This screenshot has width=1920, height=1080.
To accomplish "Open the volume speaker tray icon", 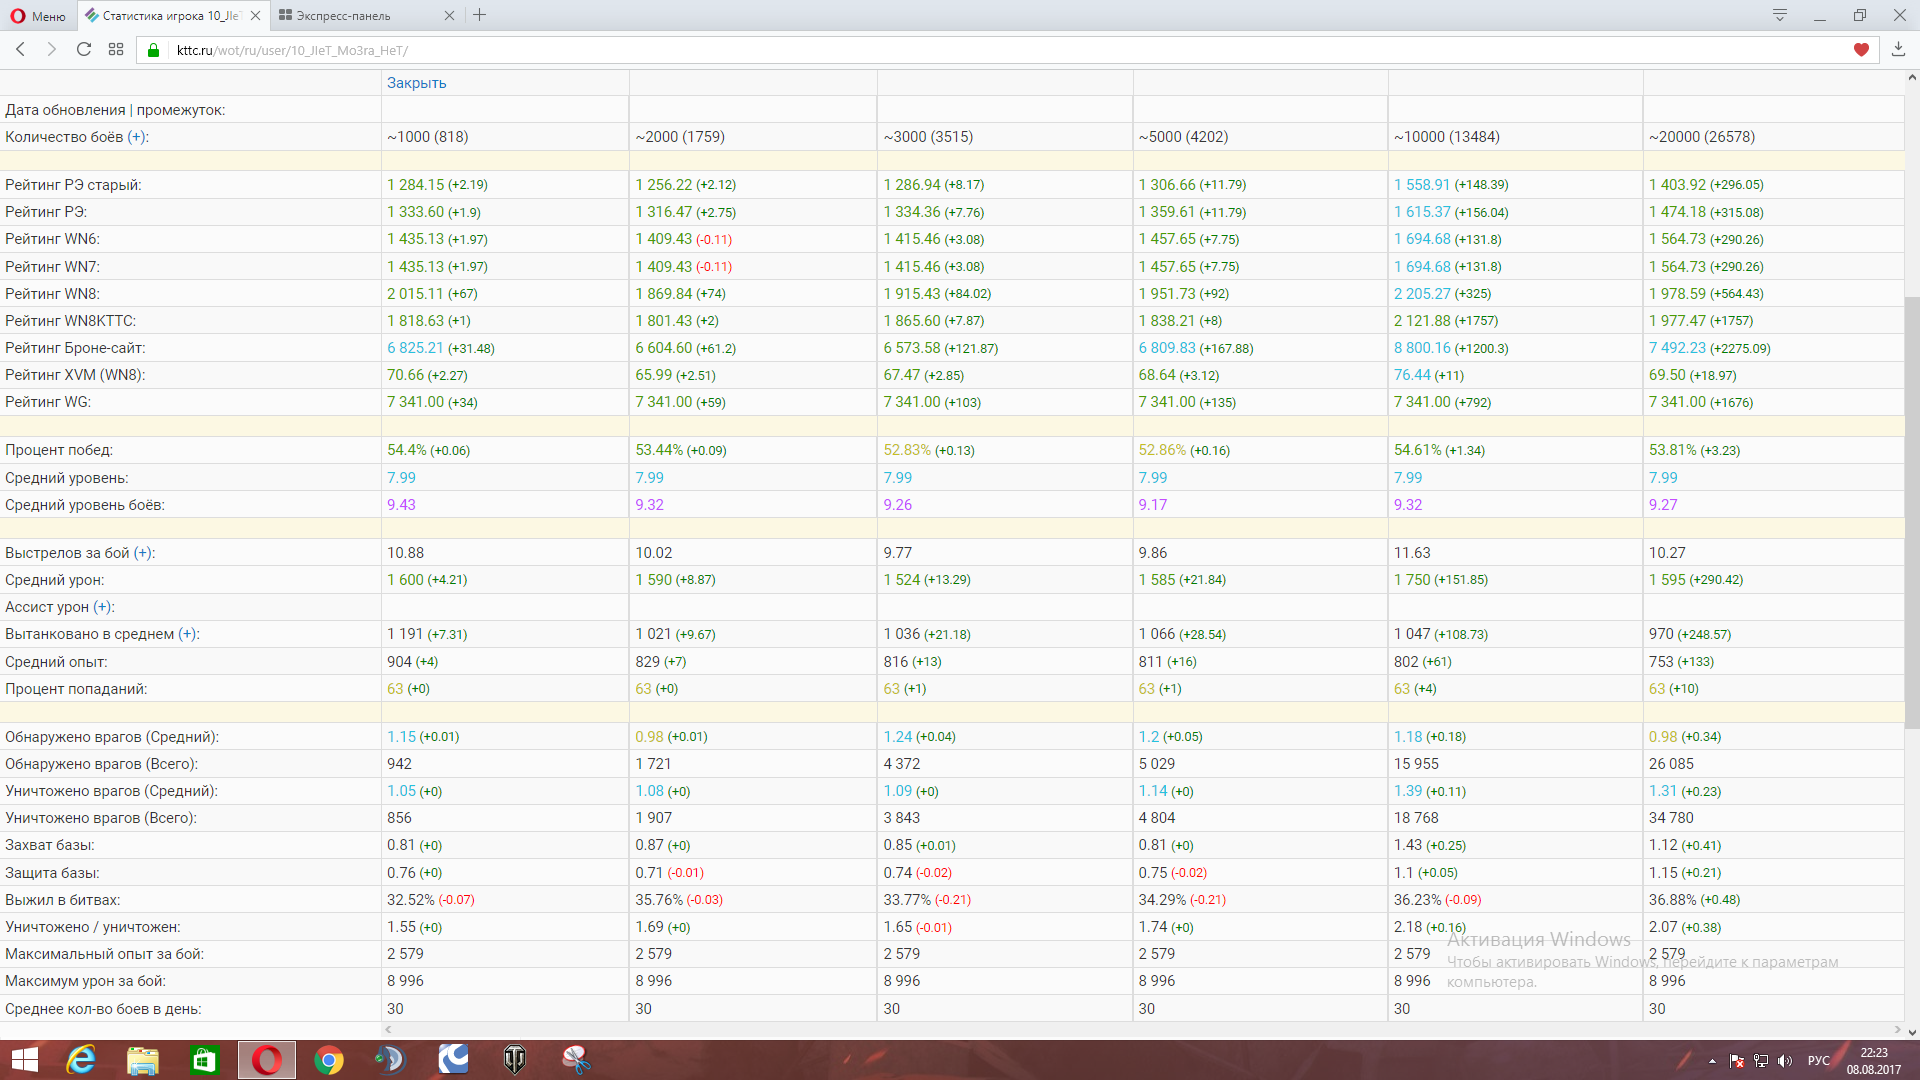I will click(x=1786, y=1061).
